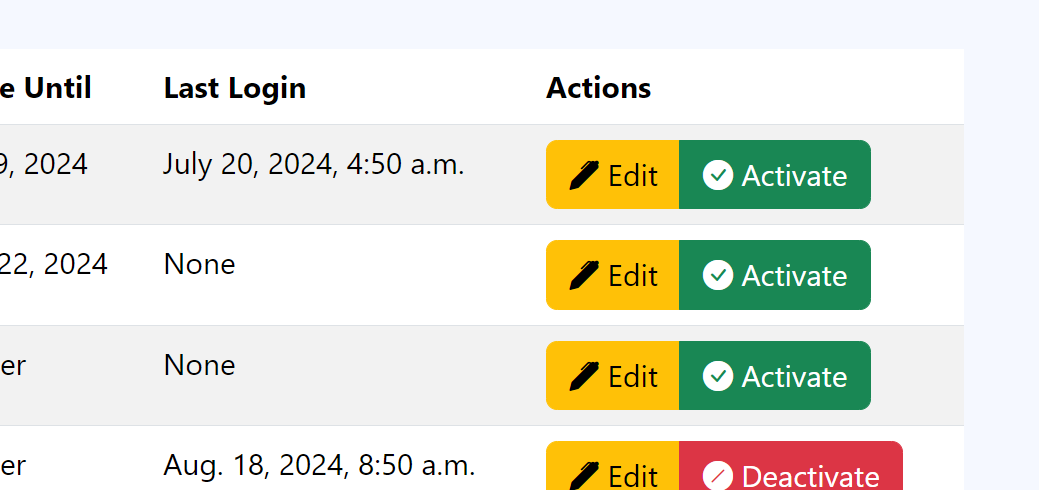This screenshot has height=490, width=1039.
Task: Click the pencil icon in the second row
Action: 584,276
